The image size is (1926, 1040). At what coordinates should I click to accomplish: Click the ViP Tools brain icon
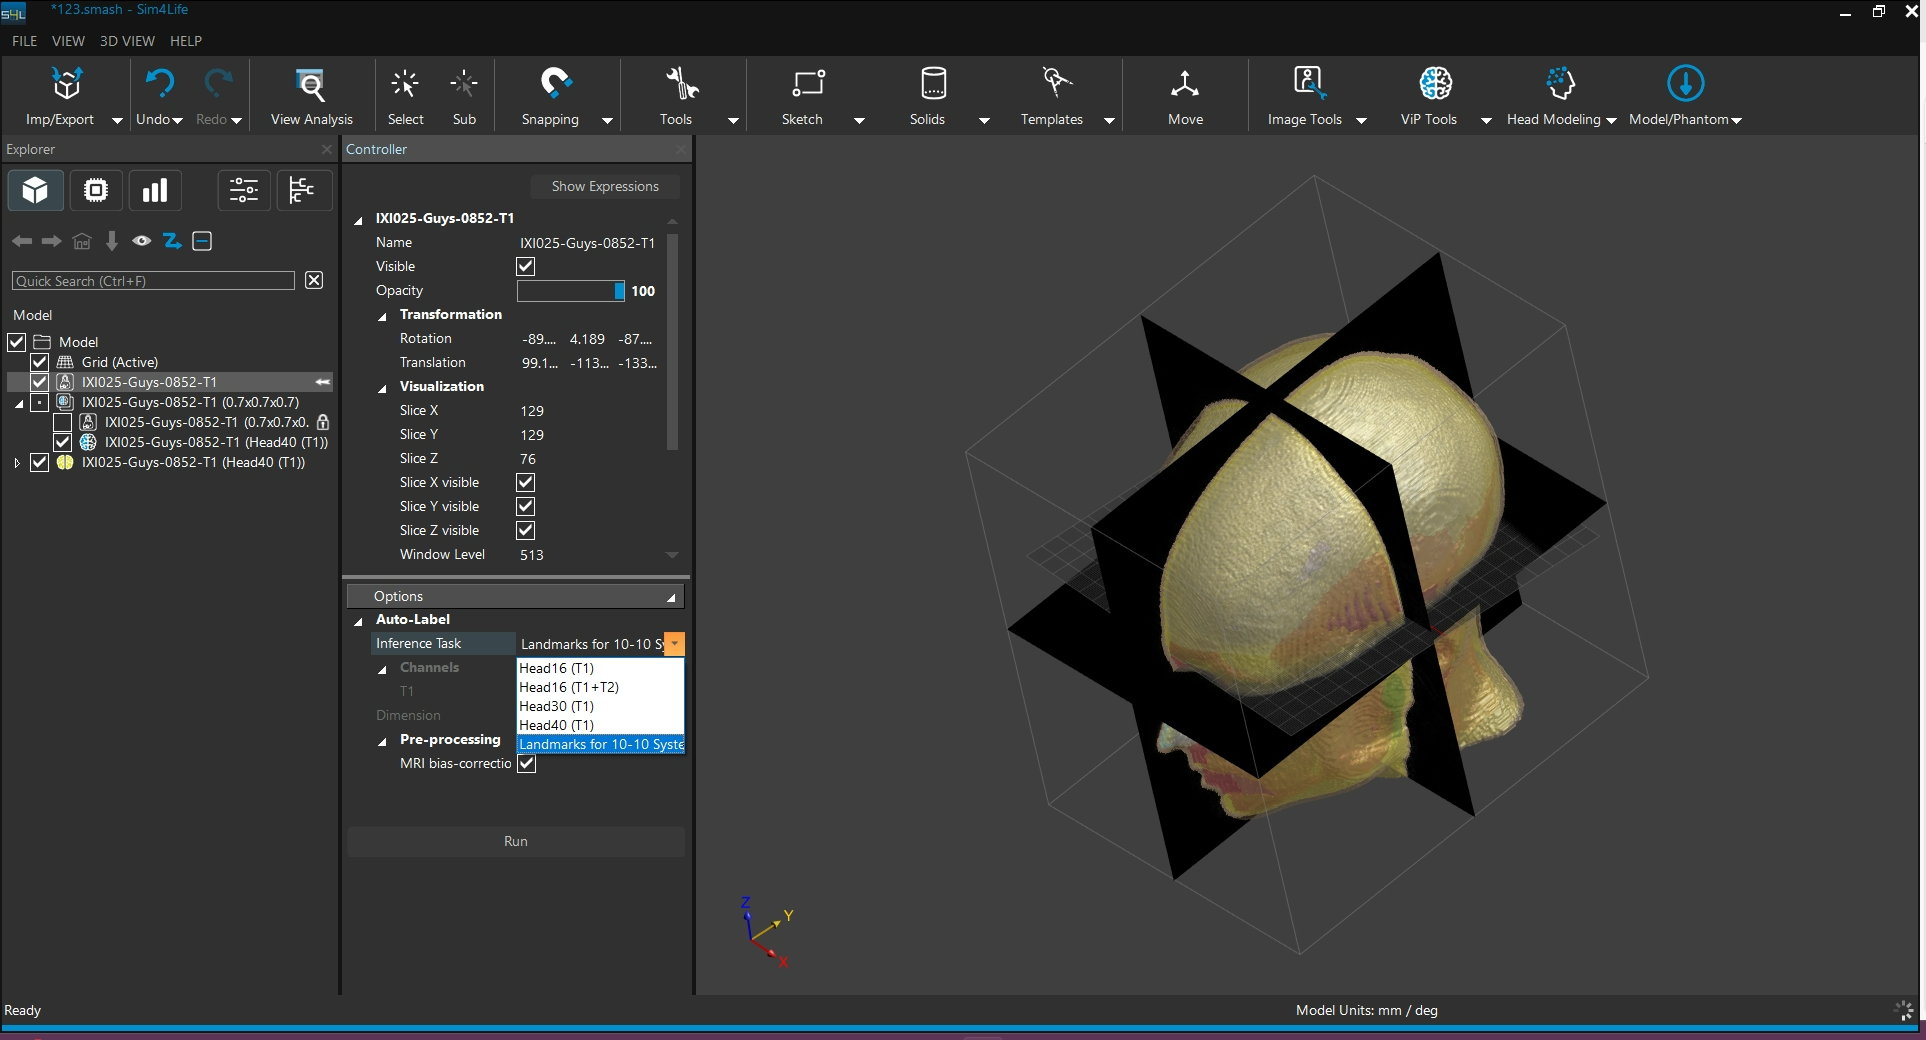point(1435,84)
